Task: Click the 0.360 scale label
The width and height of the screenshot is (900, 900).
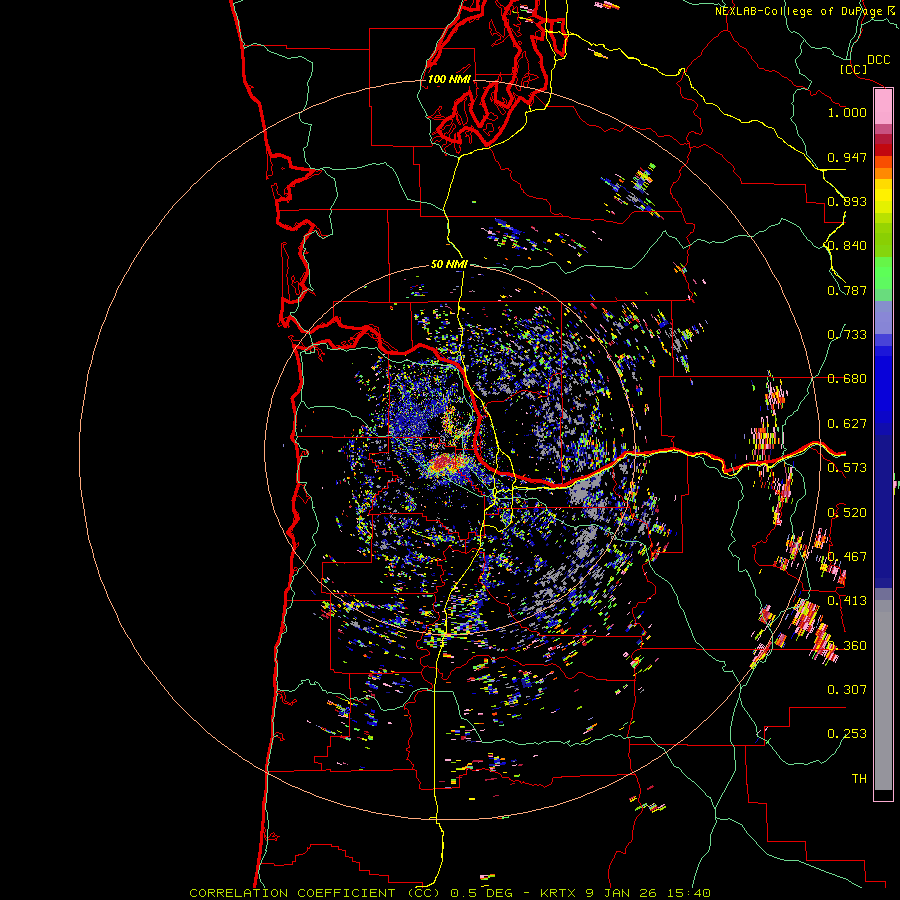Action: [x=847, y=646]
